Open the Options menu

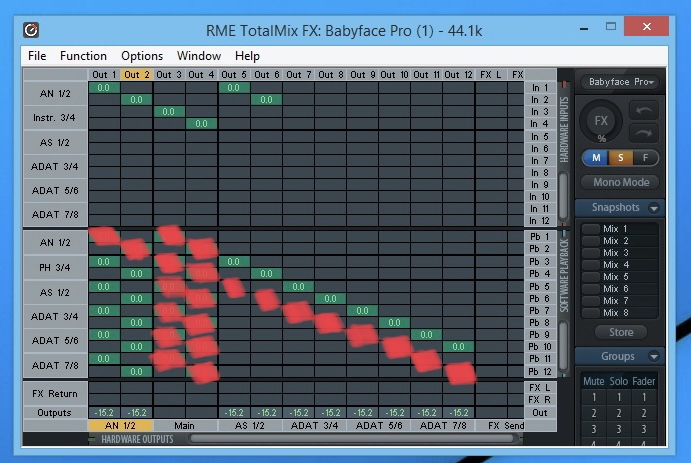[142, 56]
